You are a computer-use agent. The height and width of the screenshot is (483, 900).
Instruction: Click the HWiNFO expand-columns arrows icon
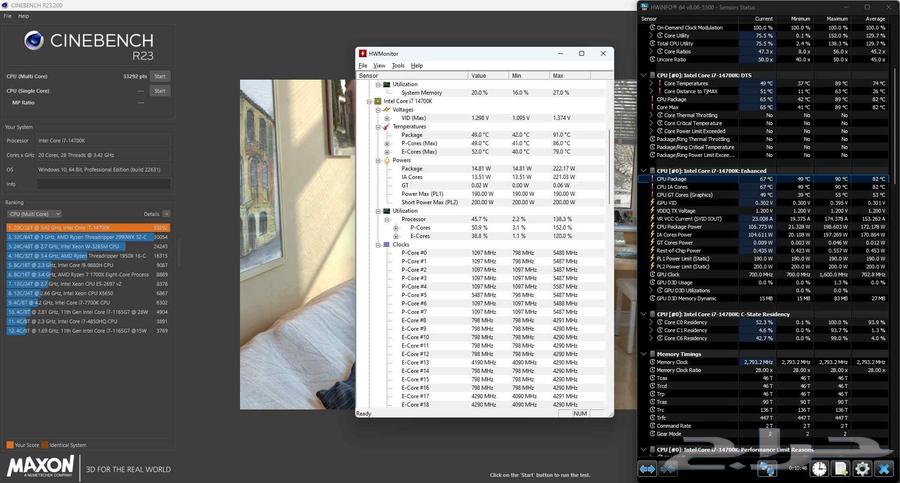click(647, 469)
